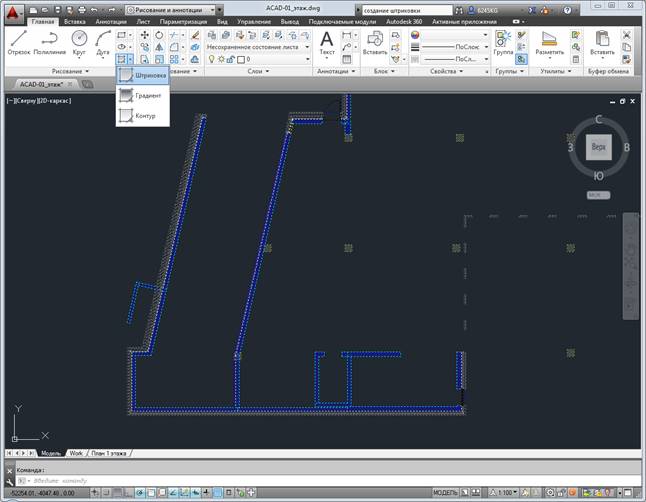Open the layer state Несохраненное состояние листа dropdown
The height and width of the screenshot is (502, 646).
pyautogui.click(x=258, y=47)
